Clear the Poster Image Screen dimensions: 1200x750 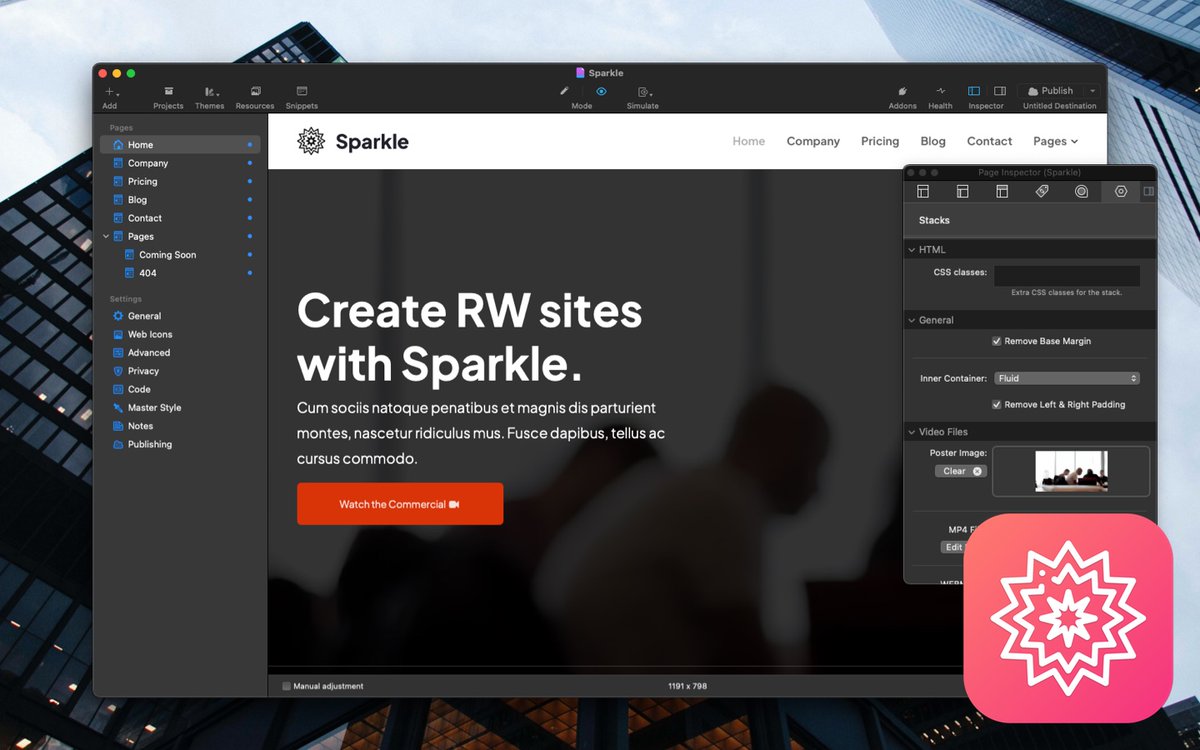click(961, 471)
